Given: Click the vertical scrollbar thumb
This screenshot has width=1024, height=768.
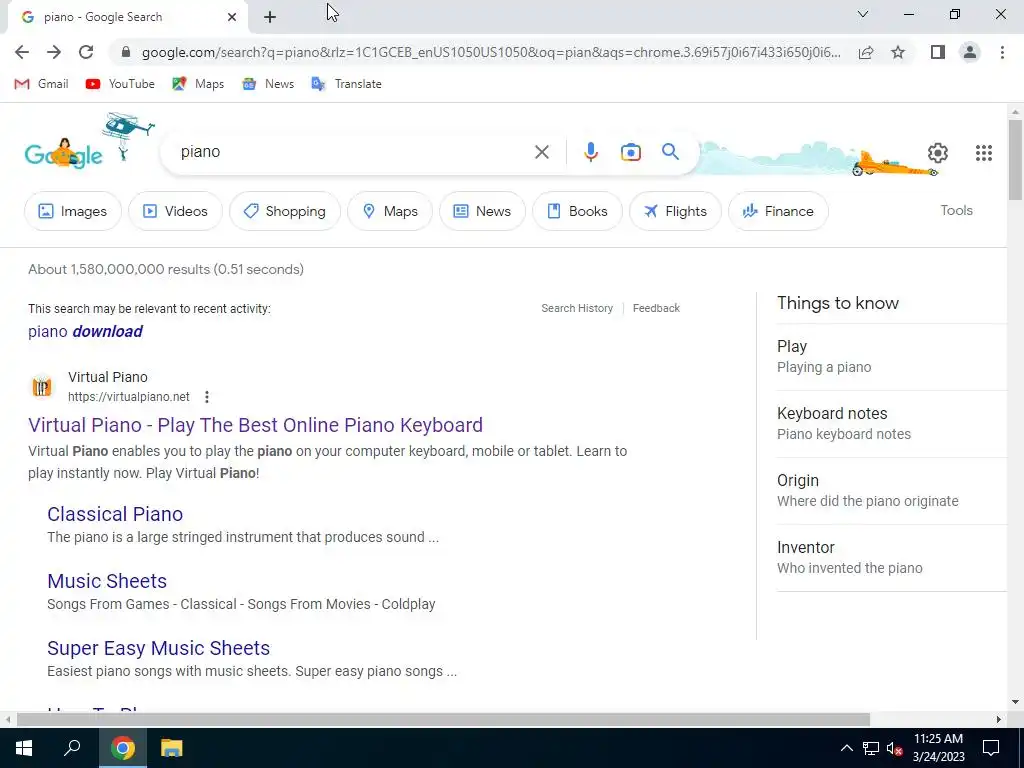Looking at the screenshot, I should tap(1015, 160).
